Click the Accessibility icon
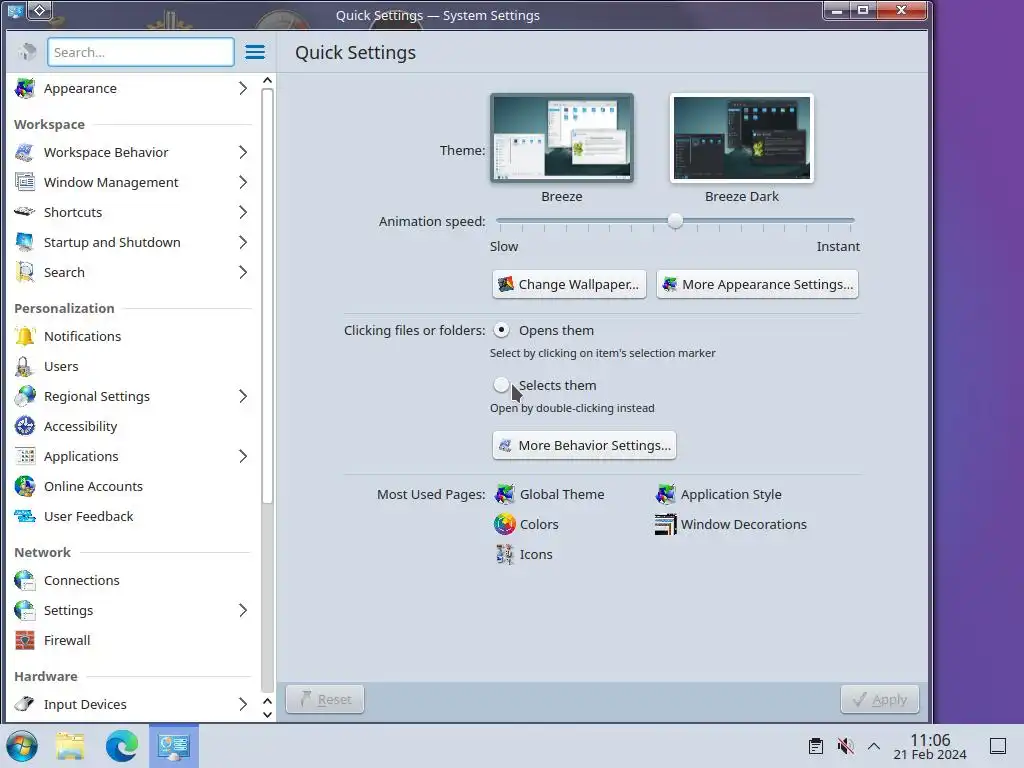Viewport: 1024px width, 768px height. point(25,426)
